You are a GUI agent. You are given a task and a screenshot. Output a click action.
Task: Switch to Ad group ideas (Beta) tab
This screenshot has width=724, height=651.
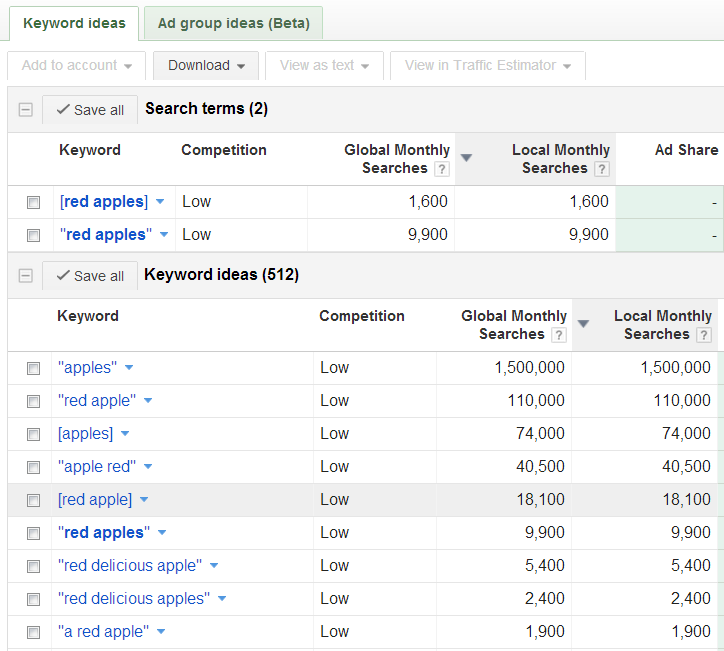click(234, 23)
